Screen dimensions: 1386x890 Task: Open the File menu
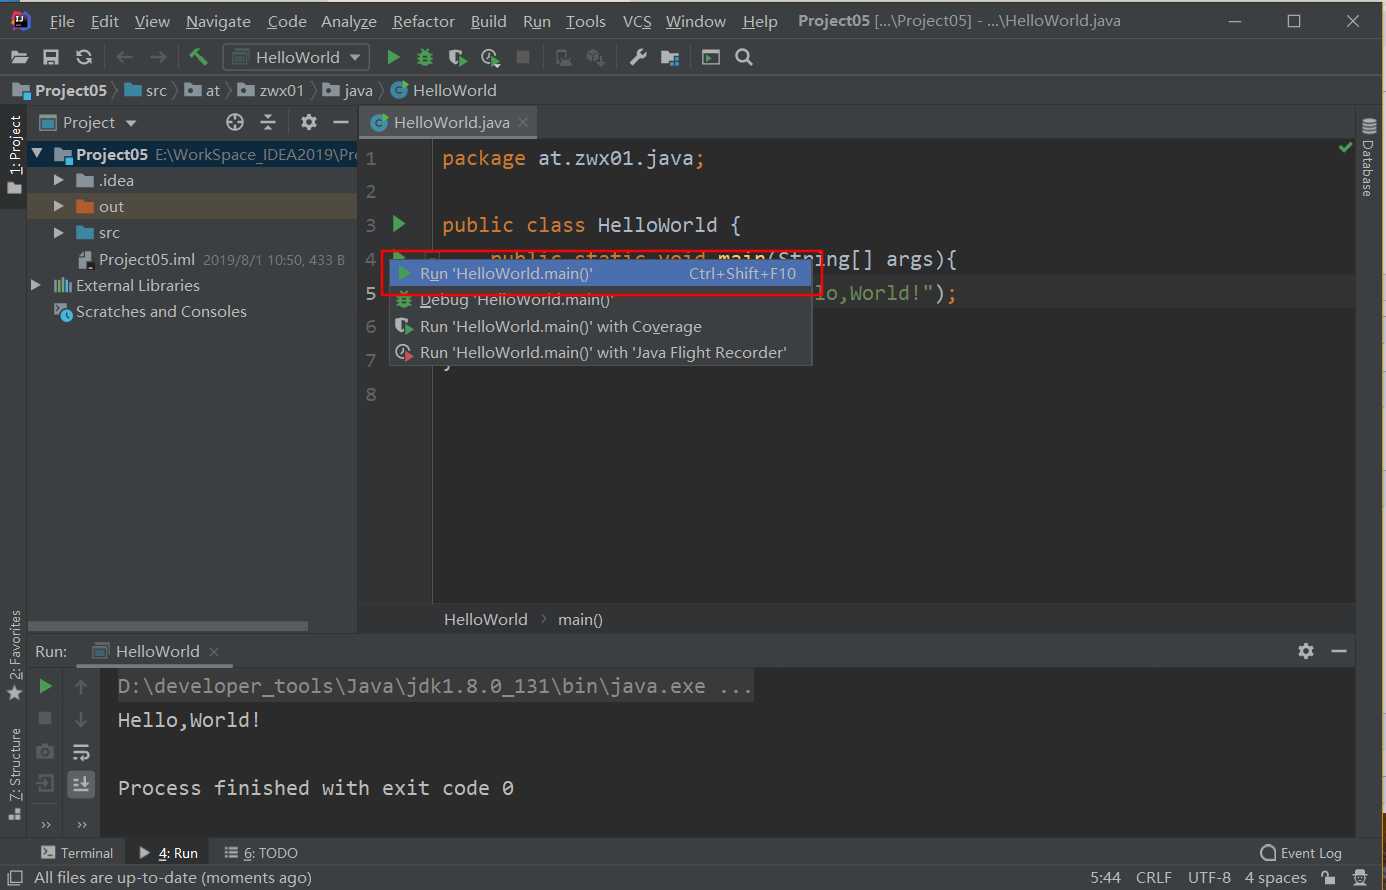click(x=62, y=21)
